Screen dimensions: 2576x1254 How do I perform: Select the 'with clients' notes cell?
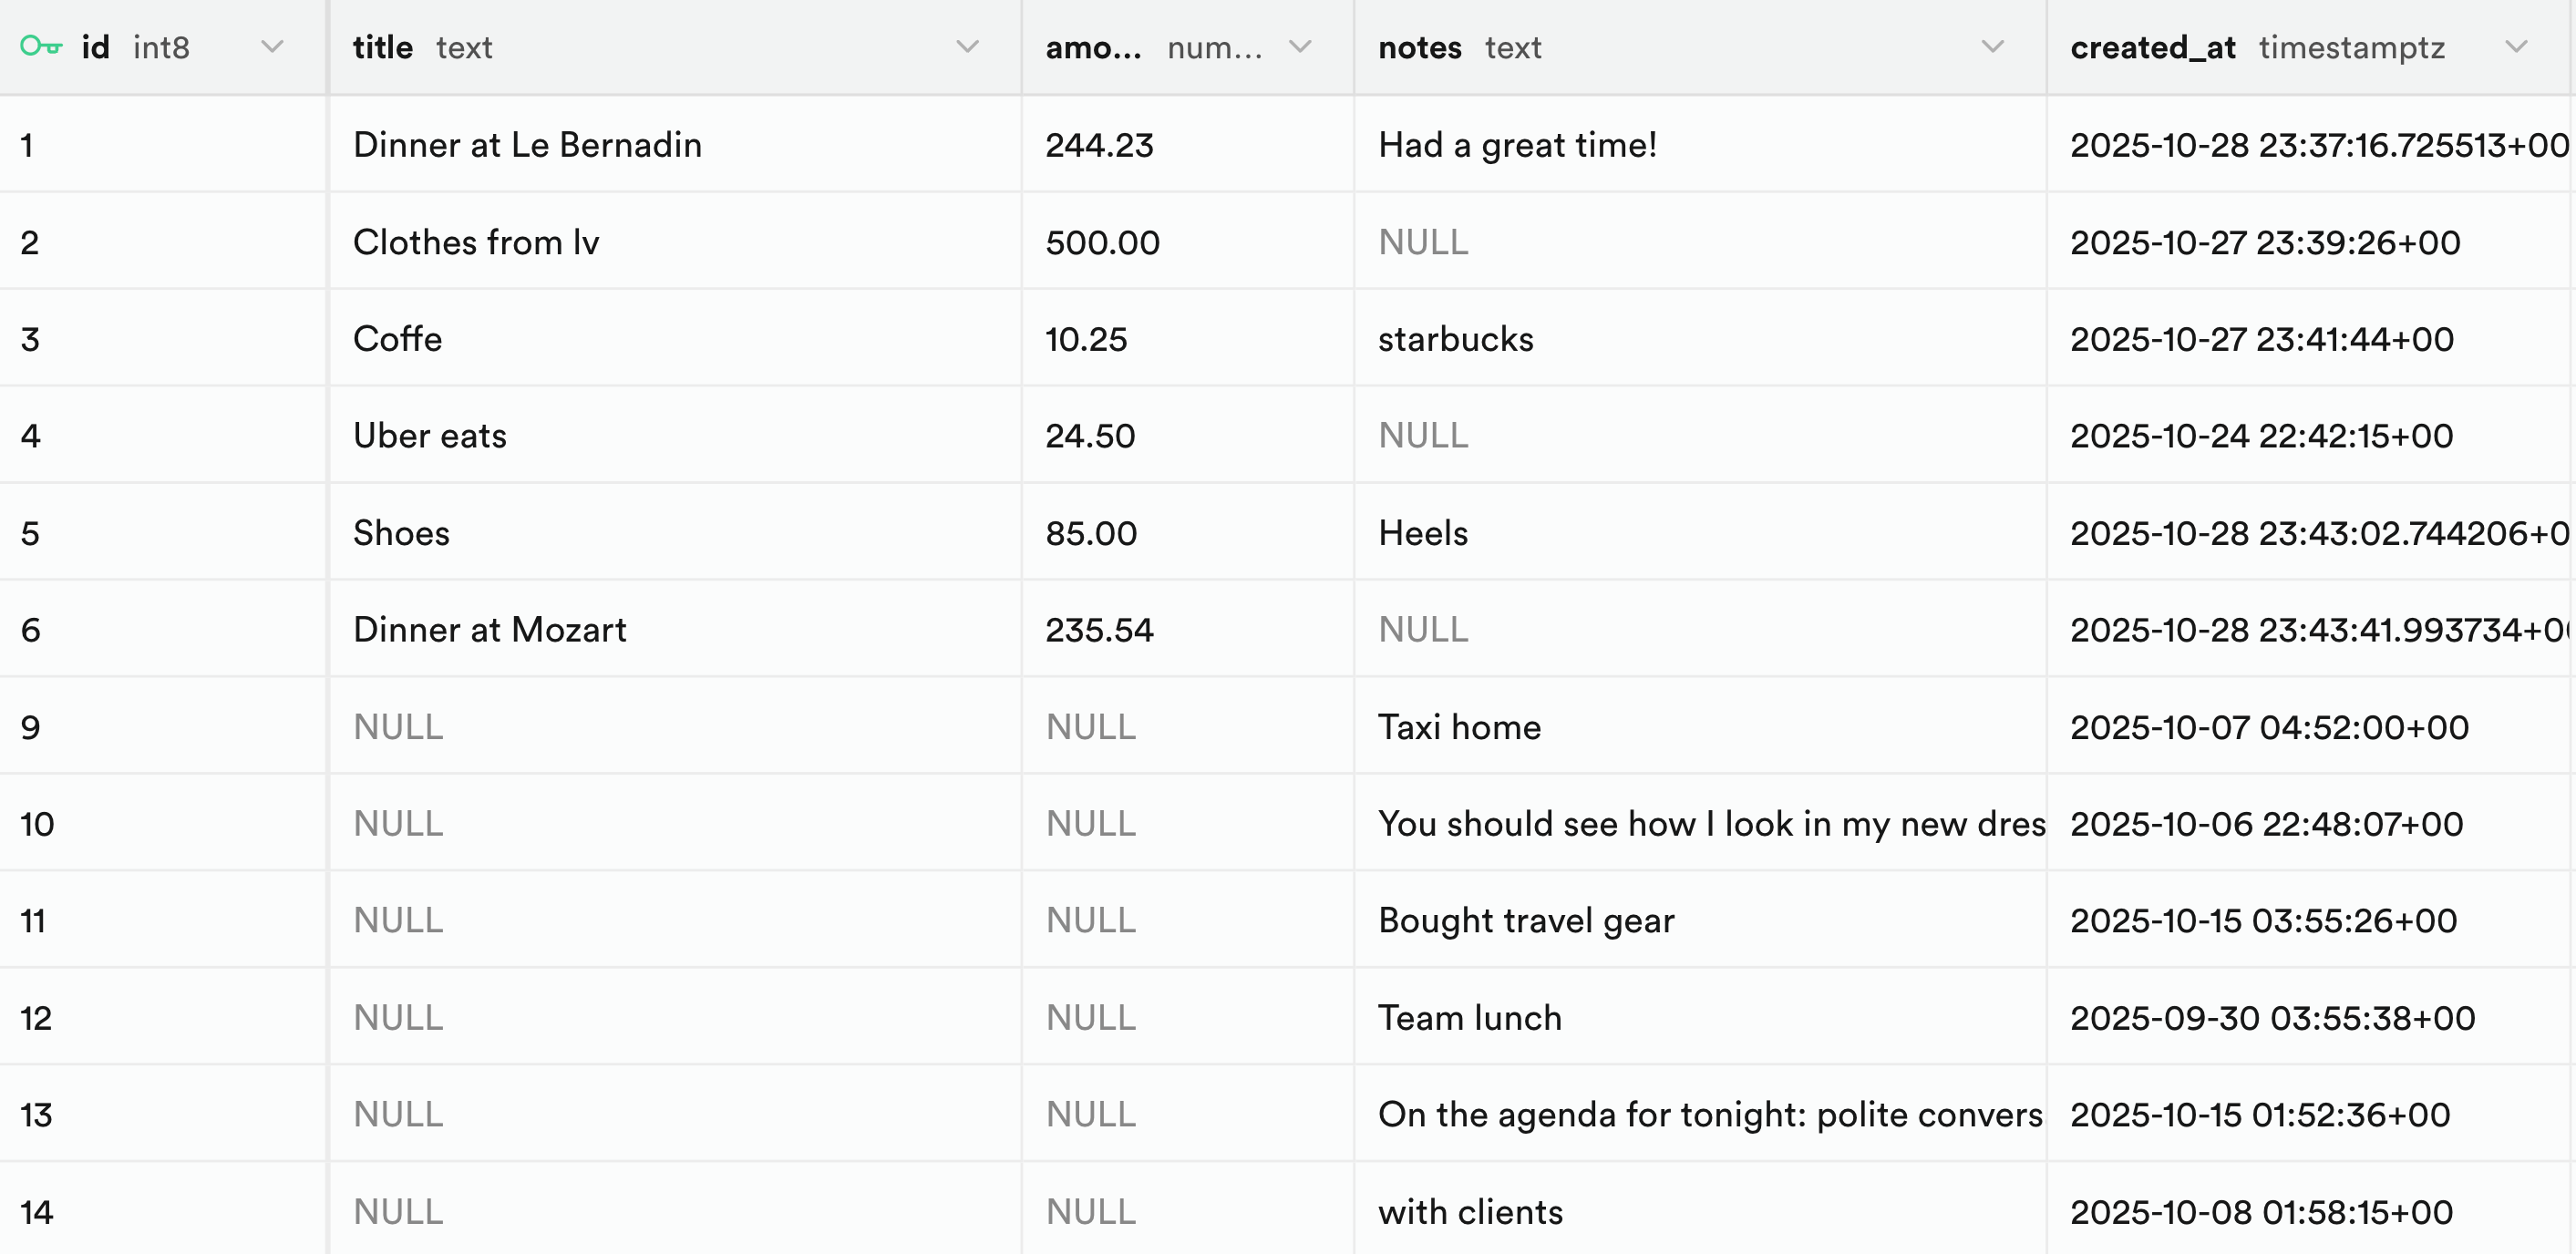(x=1470, y=1212)
